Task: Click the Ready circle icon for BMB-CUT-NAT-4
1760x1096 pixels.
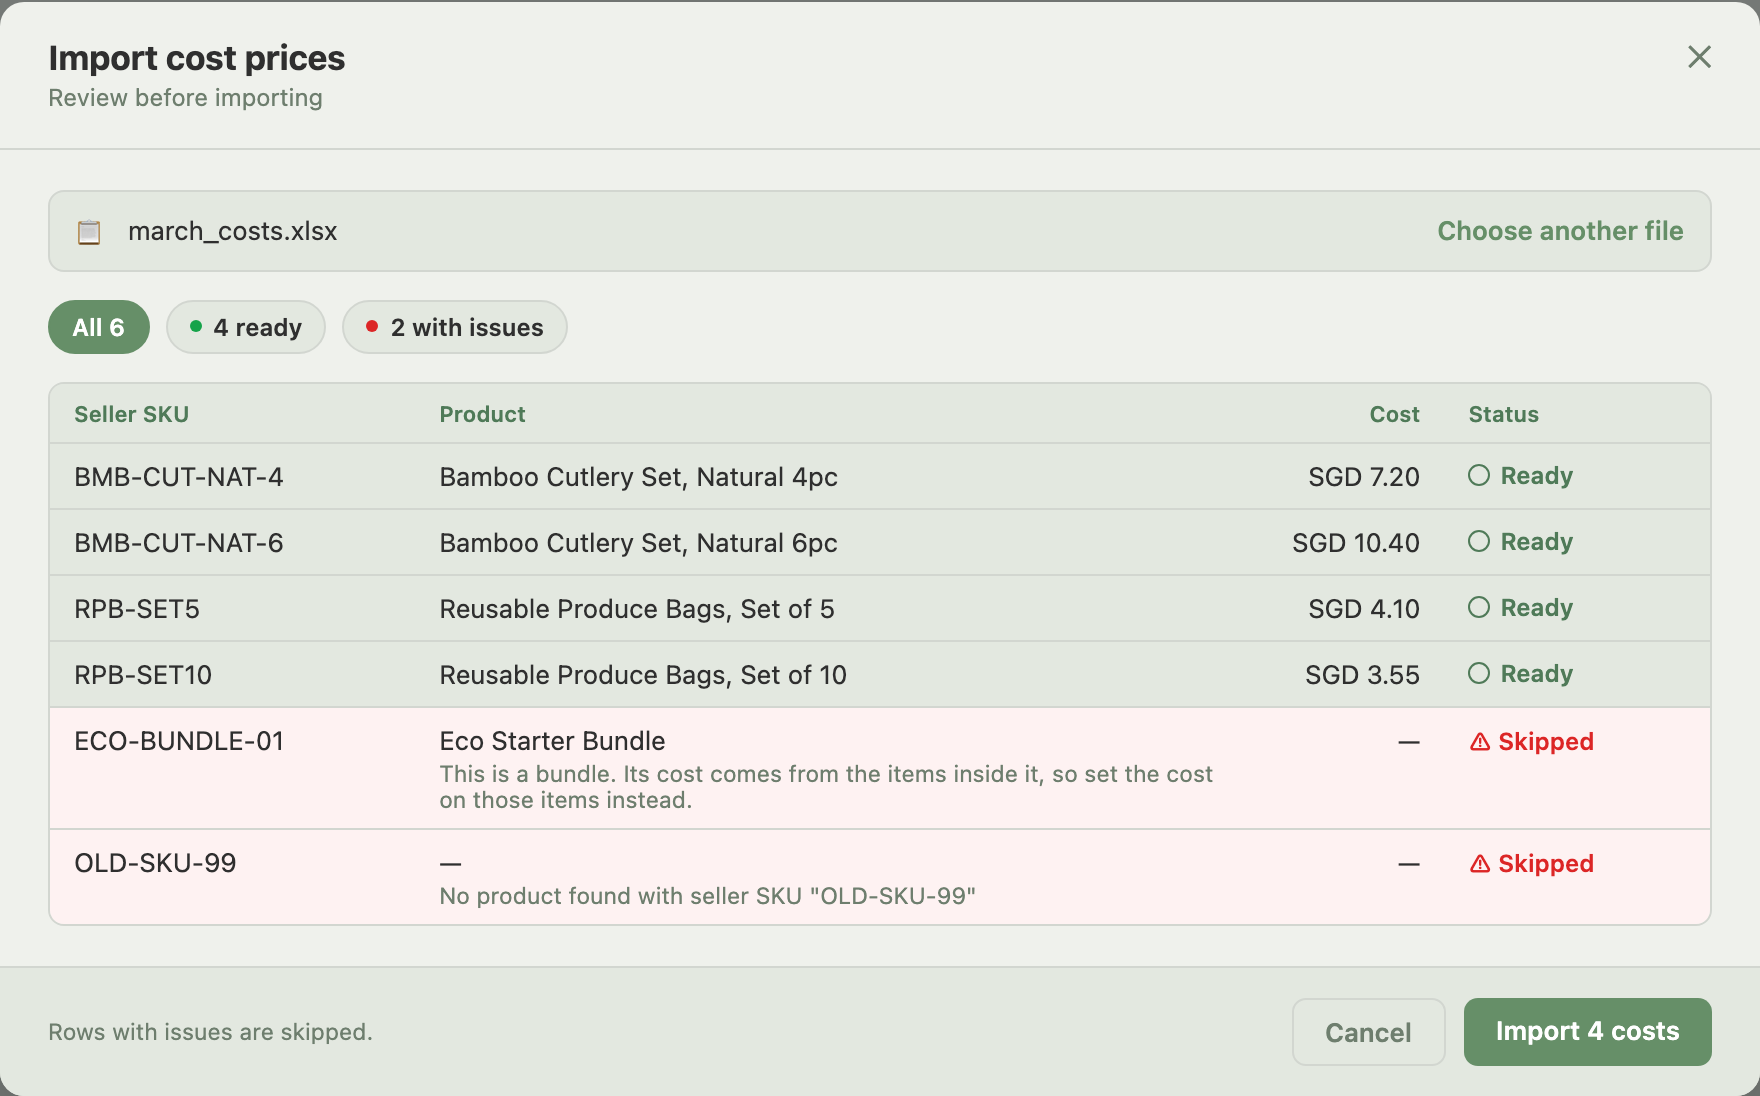Action: [1479, 475]
